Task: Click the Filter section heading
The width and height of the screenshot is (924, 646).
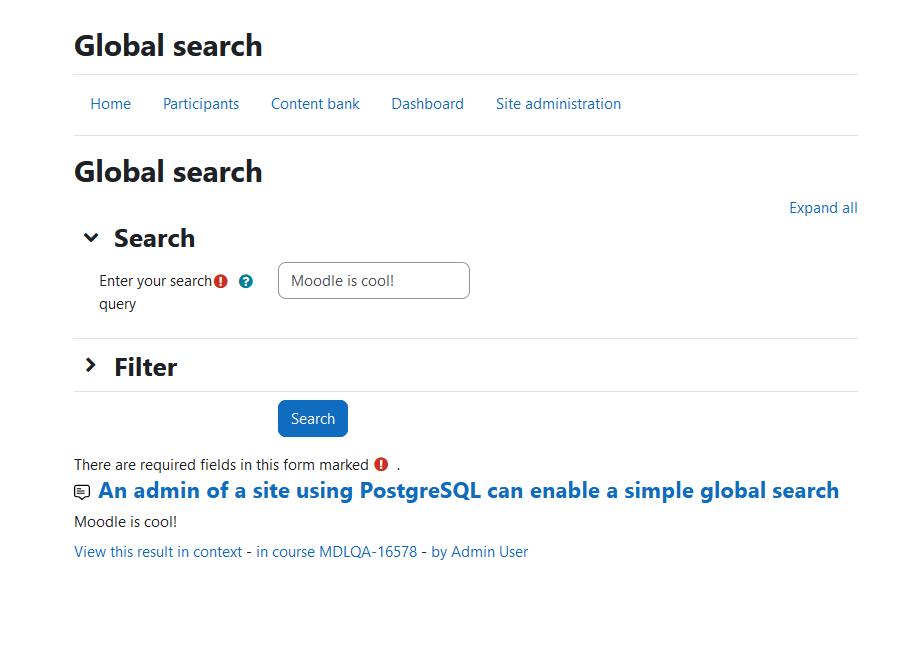Action: click(146, 367)
